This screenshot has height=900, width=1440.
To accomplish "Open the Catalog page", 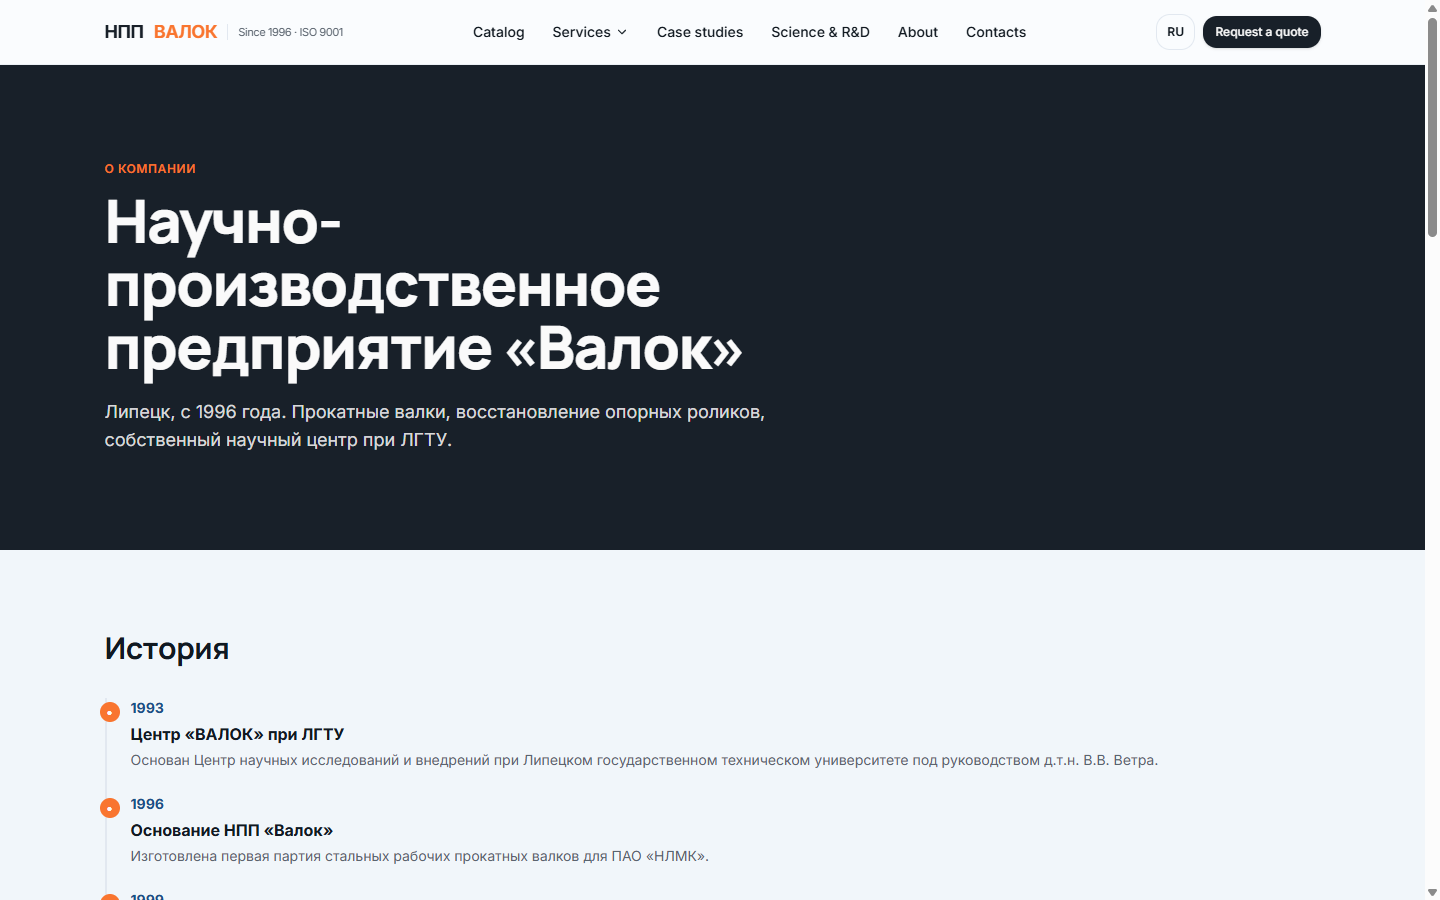I will [x=499, y=32].
